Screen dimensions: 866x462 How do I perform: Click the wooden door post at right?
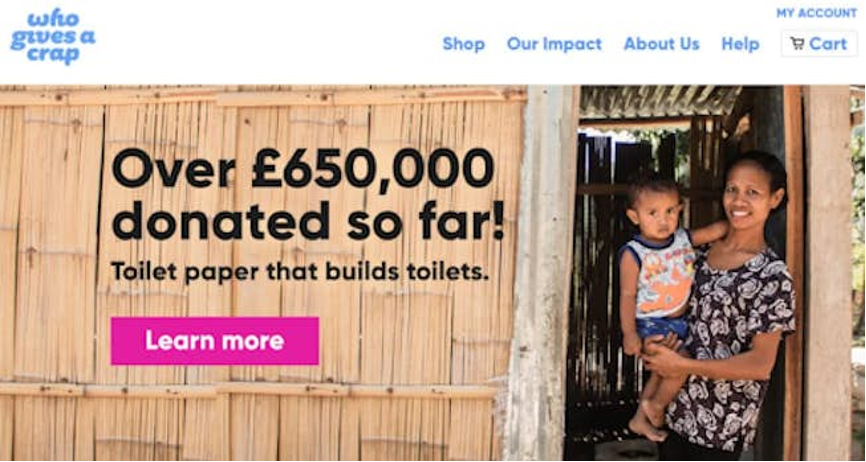pyautogui.click(x=827, y=273)
